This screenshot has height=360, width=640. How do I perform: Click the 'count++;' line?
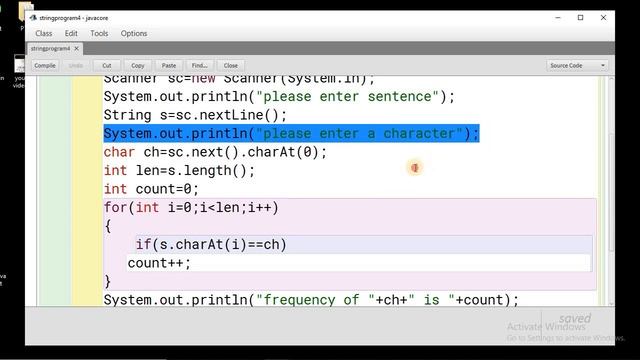[x=159, y=263]
